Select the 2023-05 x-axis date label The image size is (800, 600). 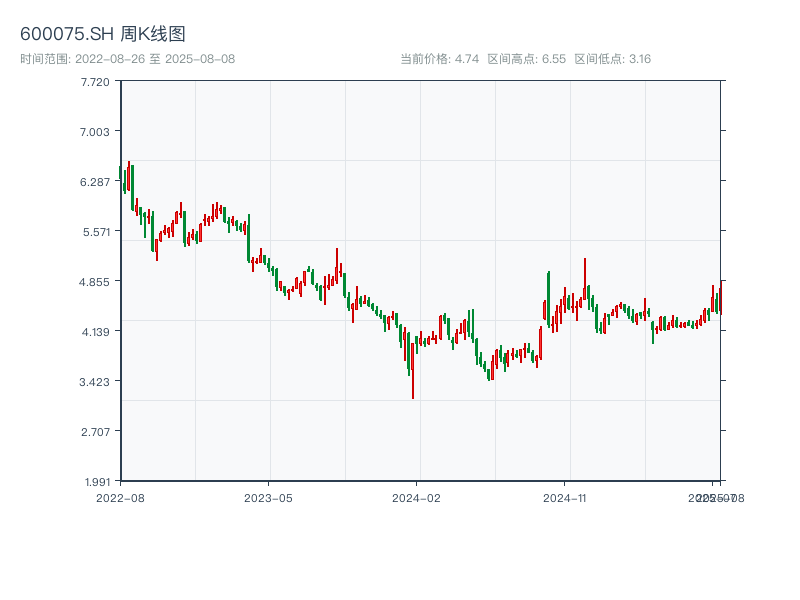point(268,497)
